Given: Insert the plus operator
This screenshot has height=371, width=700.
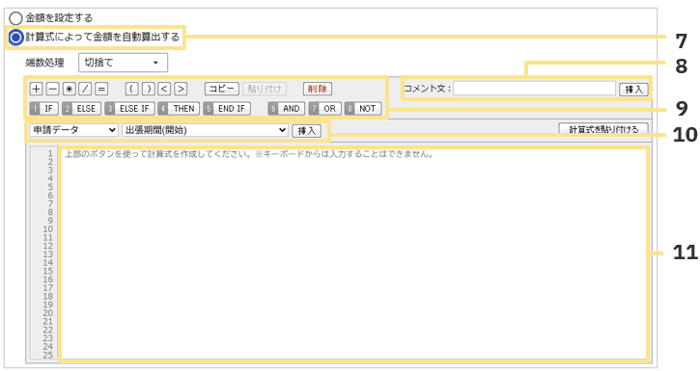Looking at the screenshot, I should pyautogui.click(x=36, y=89).
